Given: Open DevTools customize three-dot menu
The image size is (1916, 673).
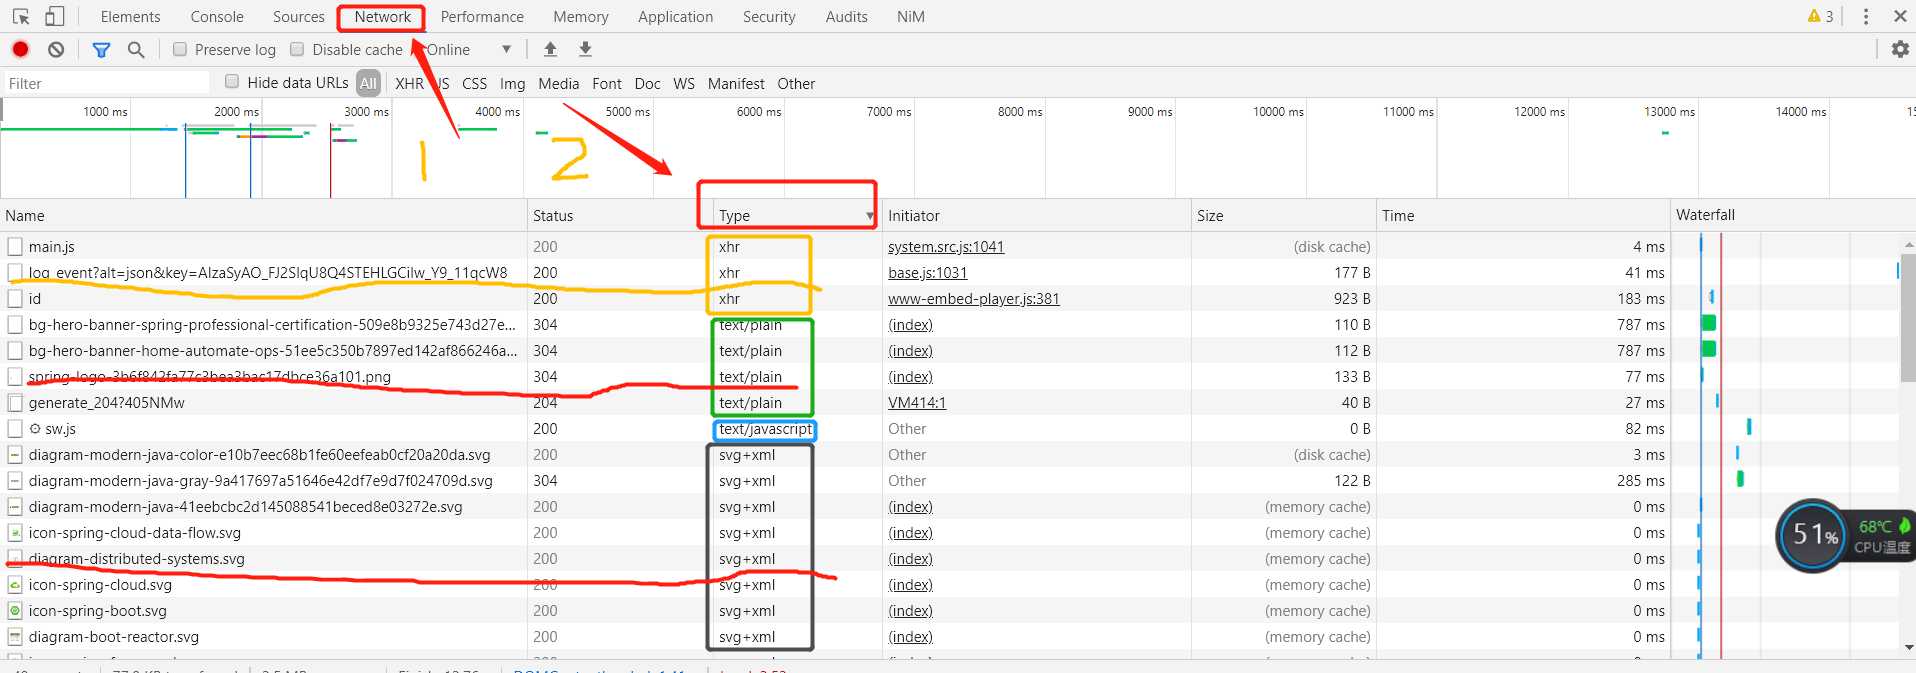Looking at the screenshot, I should point(1866,16).
